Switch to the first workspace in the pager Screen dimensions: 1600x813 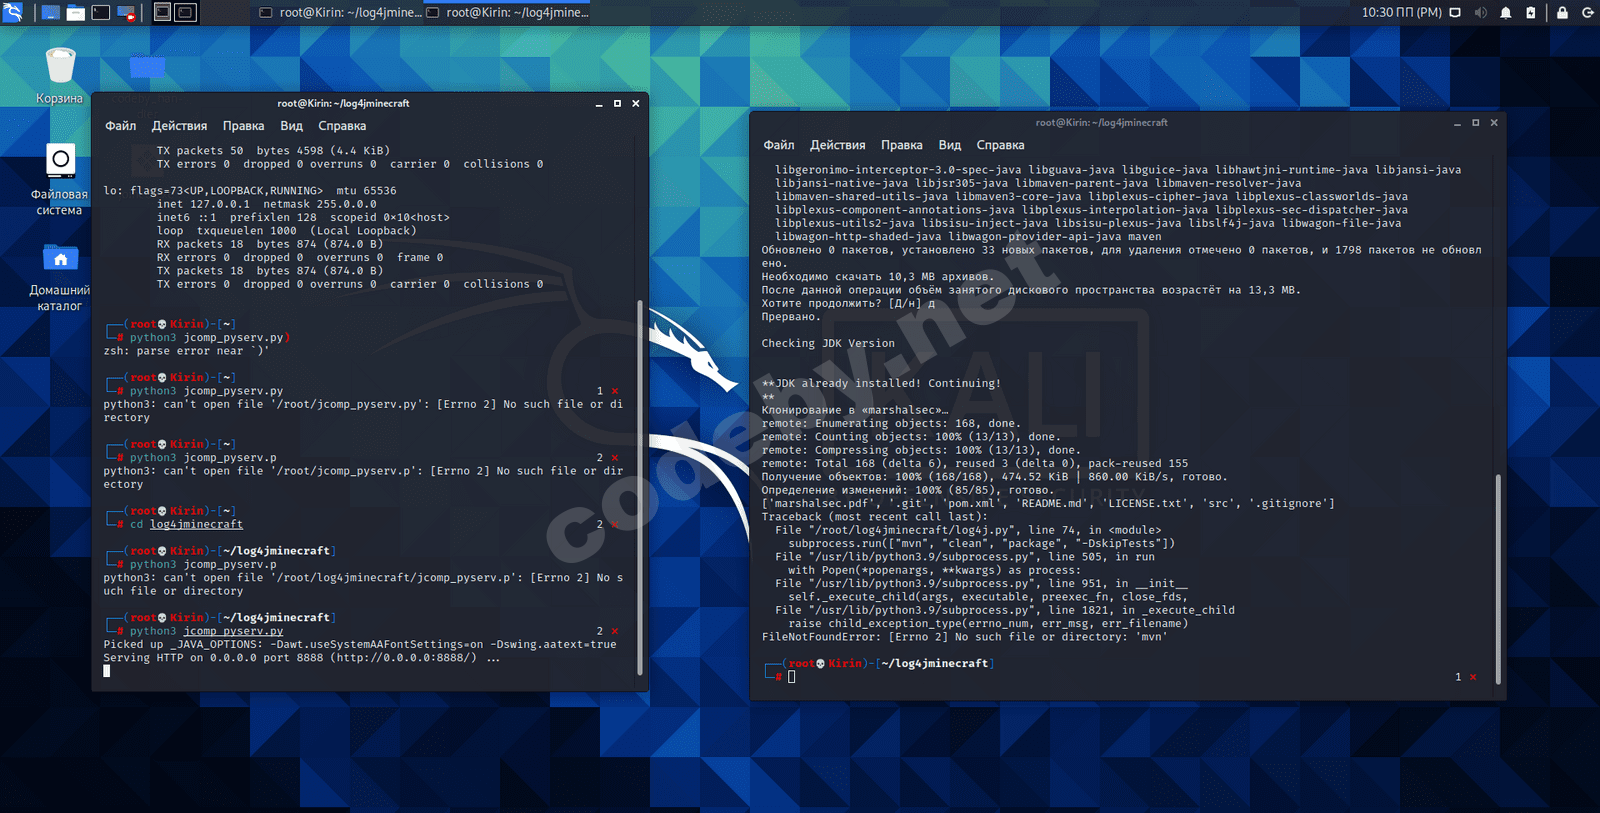point(163,12)
